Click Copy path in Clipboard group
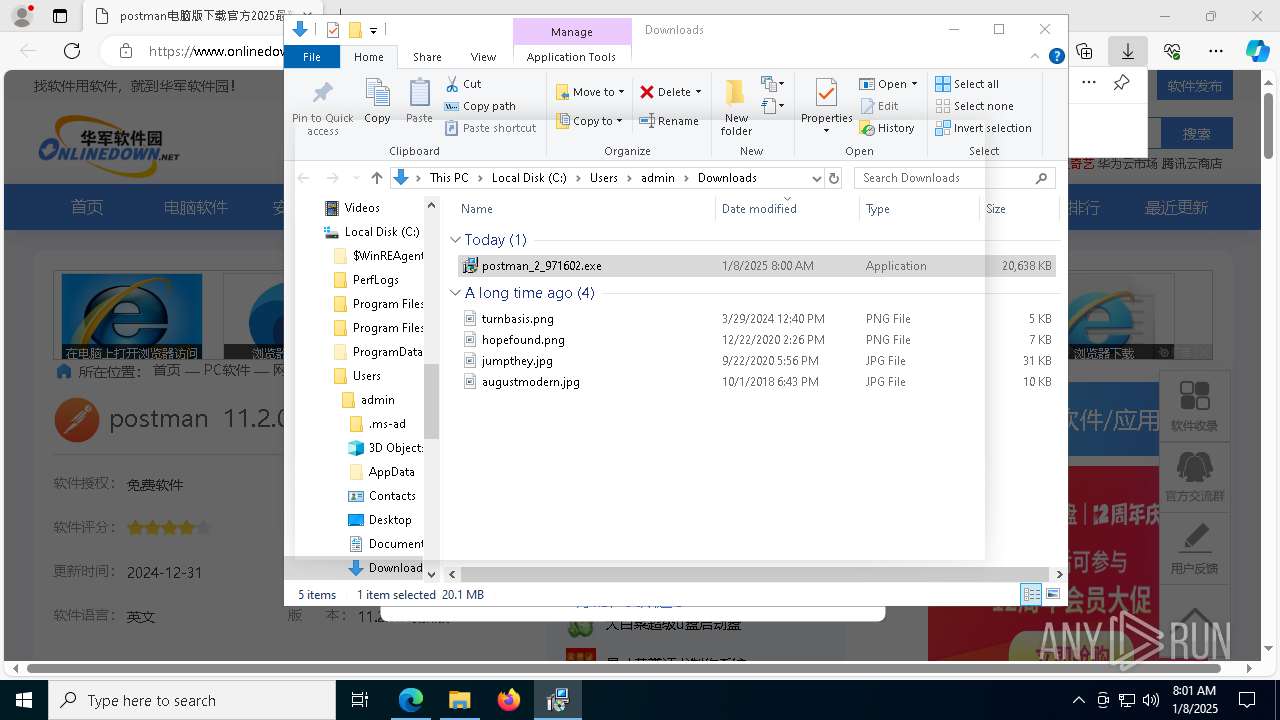This screenshot has width=1280, height=720. (x=480, y=106)
